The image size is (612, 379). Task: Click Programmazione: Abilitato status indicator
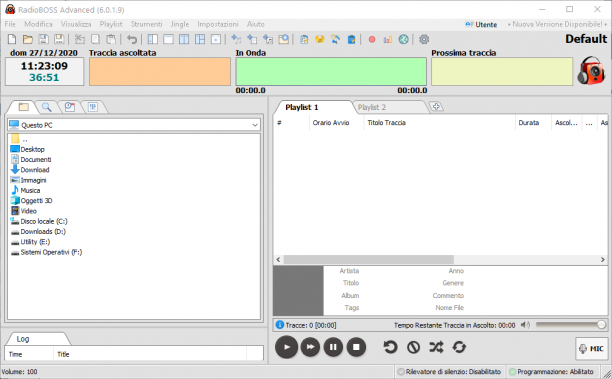pyautogui.click(x=552, y=372)
